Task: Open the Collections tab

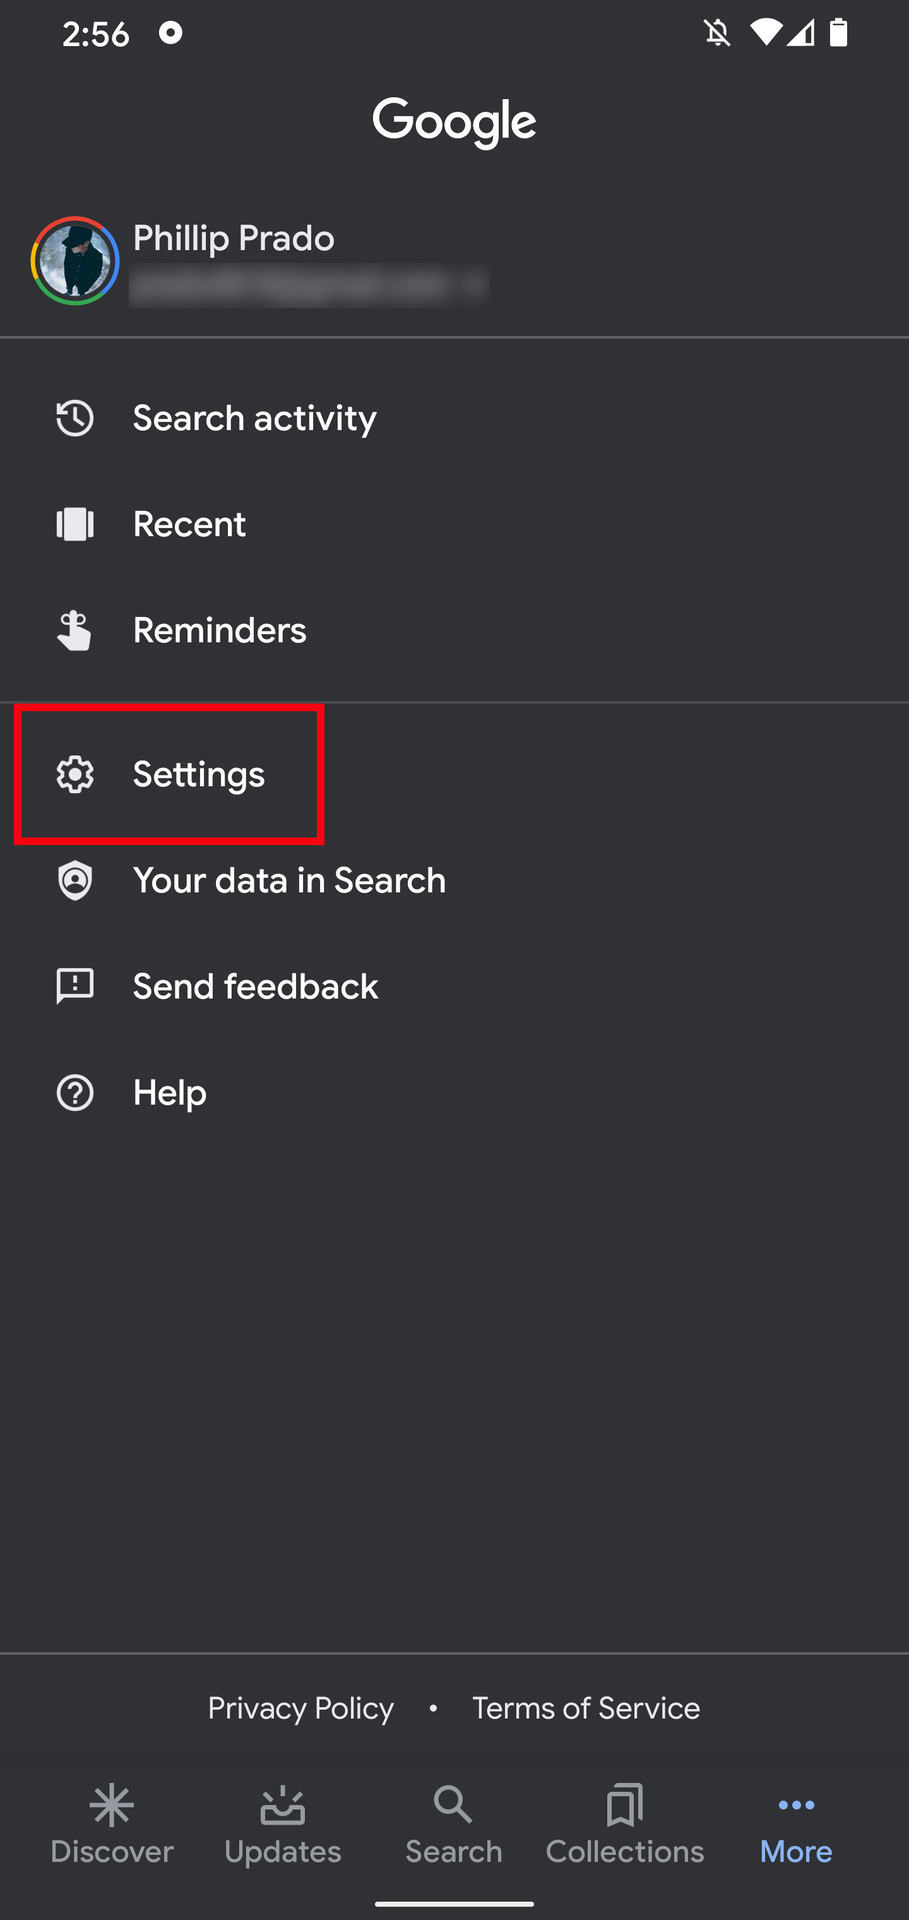Action: [x=625, y=1825]
